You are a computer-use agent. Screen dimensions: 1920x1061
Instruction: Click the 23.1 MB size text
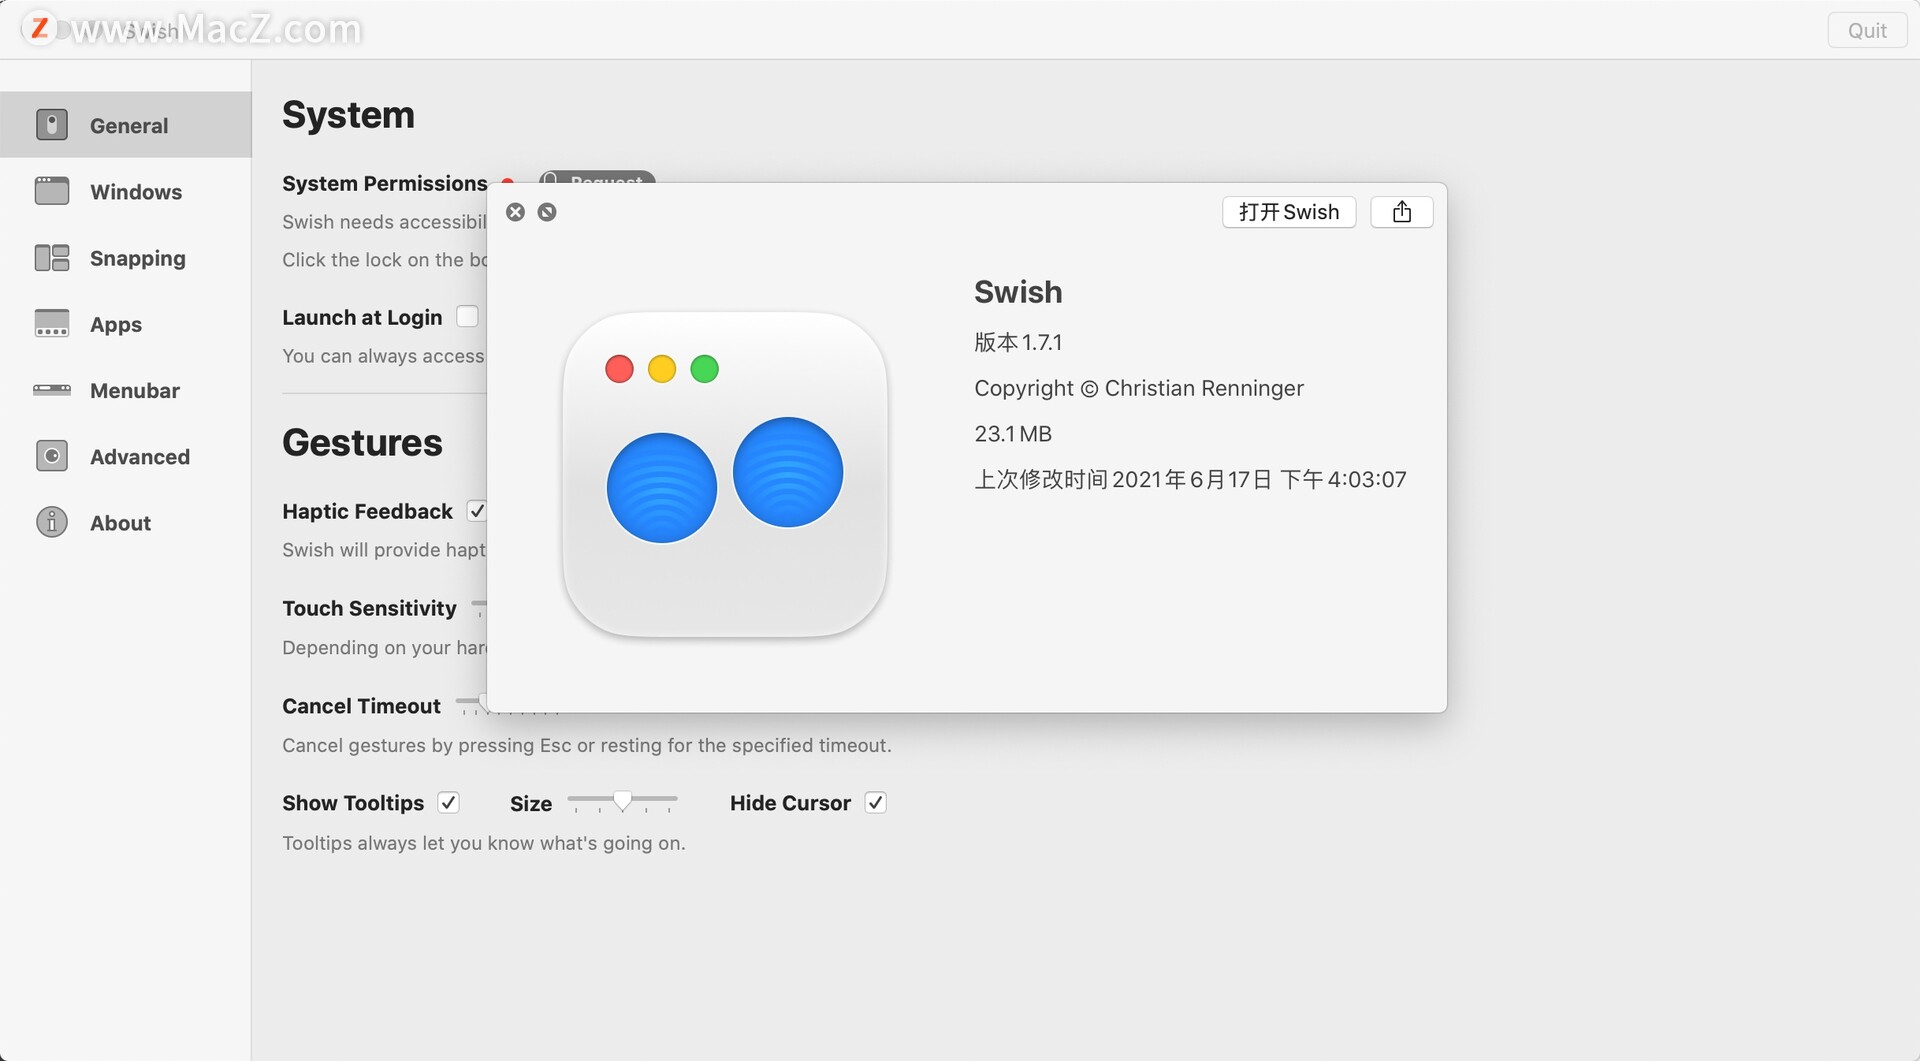click(1013, 434)
